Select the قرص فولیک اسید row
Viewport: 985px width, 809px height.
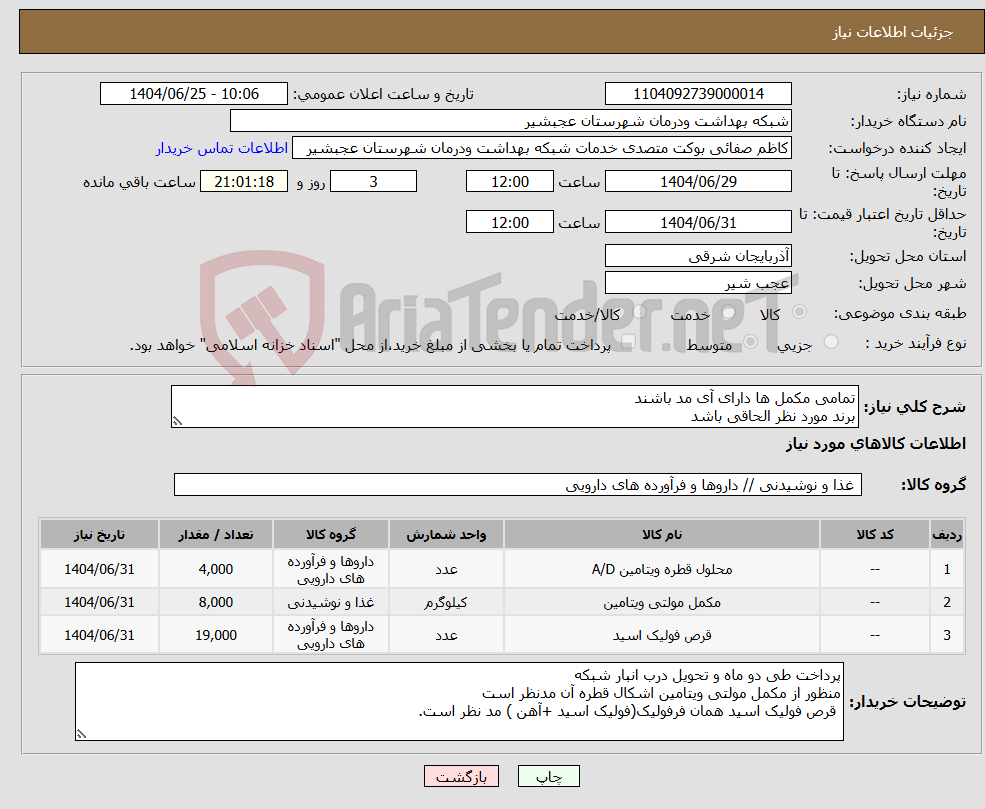pyautogui.click(x=502, y=635)
